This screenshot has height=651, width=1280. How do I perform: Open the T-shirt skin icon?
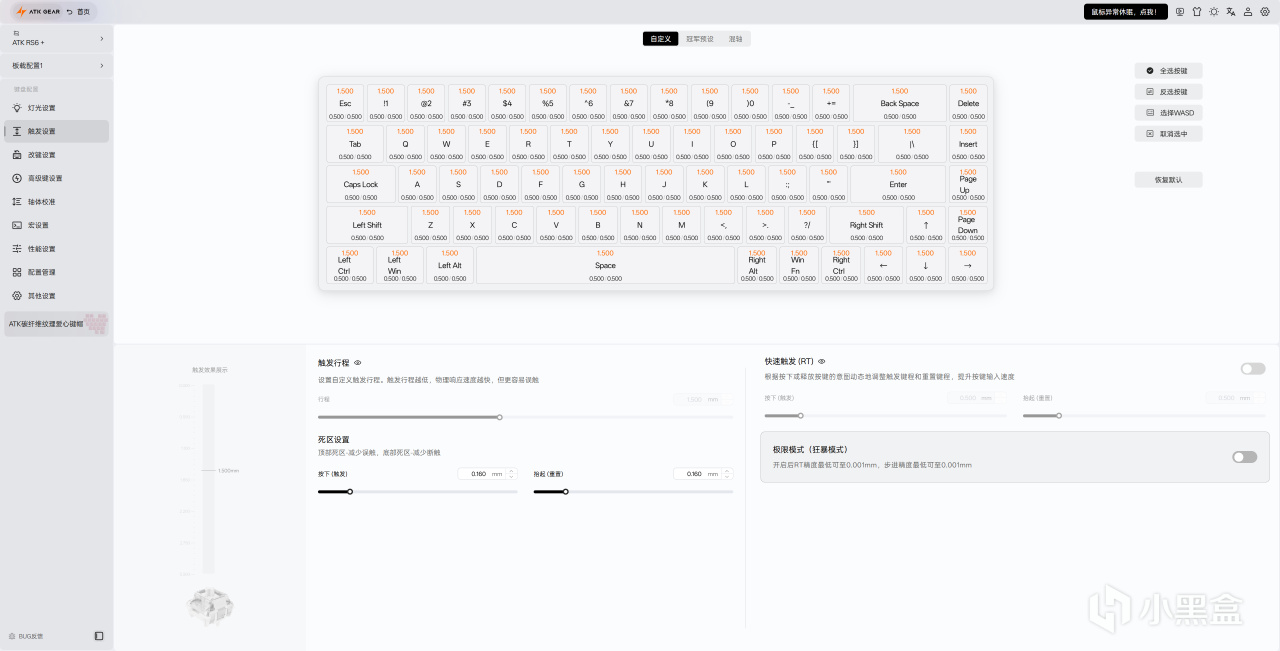(1197, 12)
